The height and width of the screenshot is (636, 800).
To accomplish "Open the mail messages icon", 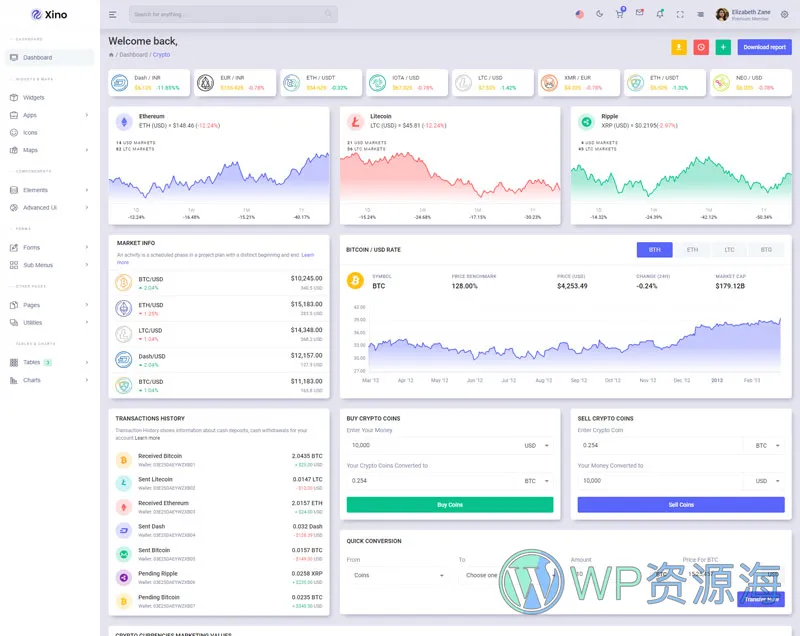I will 640,14.
